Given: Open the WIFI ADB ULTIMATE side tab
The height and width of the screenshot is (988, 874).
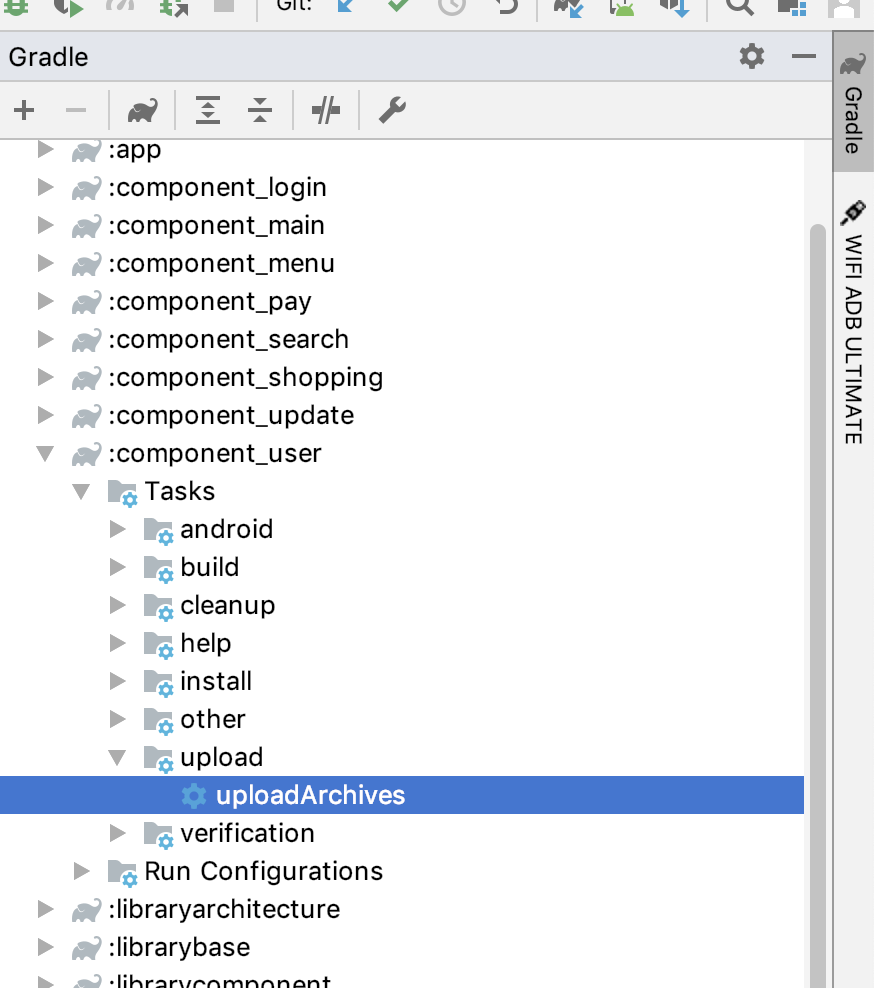Looking at the screenshot, I should pos(853,323).
